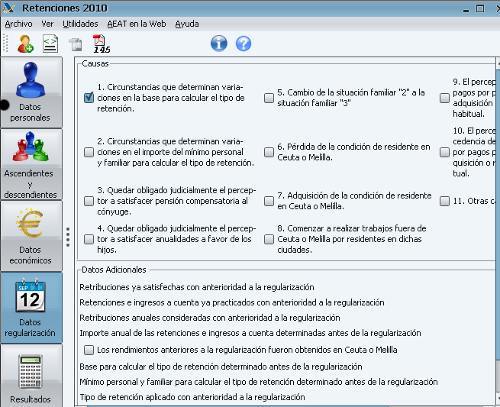This screenshot has width=500, height=407.
Task: Enable cause 6 pérdida residente Ceuta Melilla
Action: pyautogui.click(x=269, y=152)
